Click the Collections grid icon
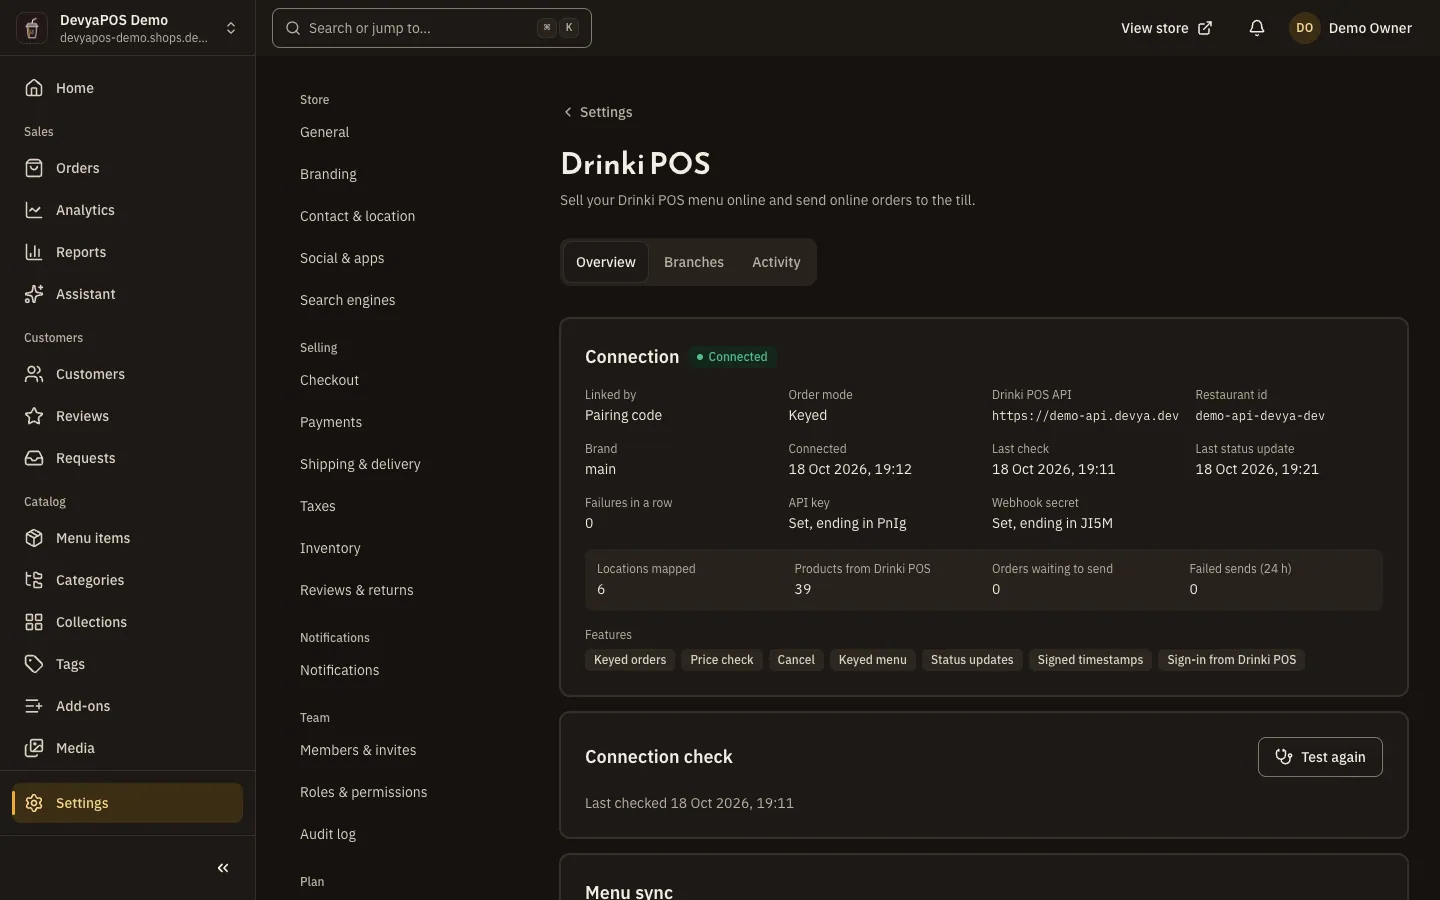1440x900 pixels. pos(34,622)
